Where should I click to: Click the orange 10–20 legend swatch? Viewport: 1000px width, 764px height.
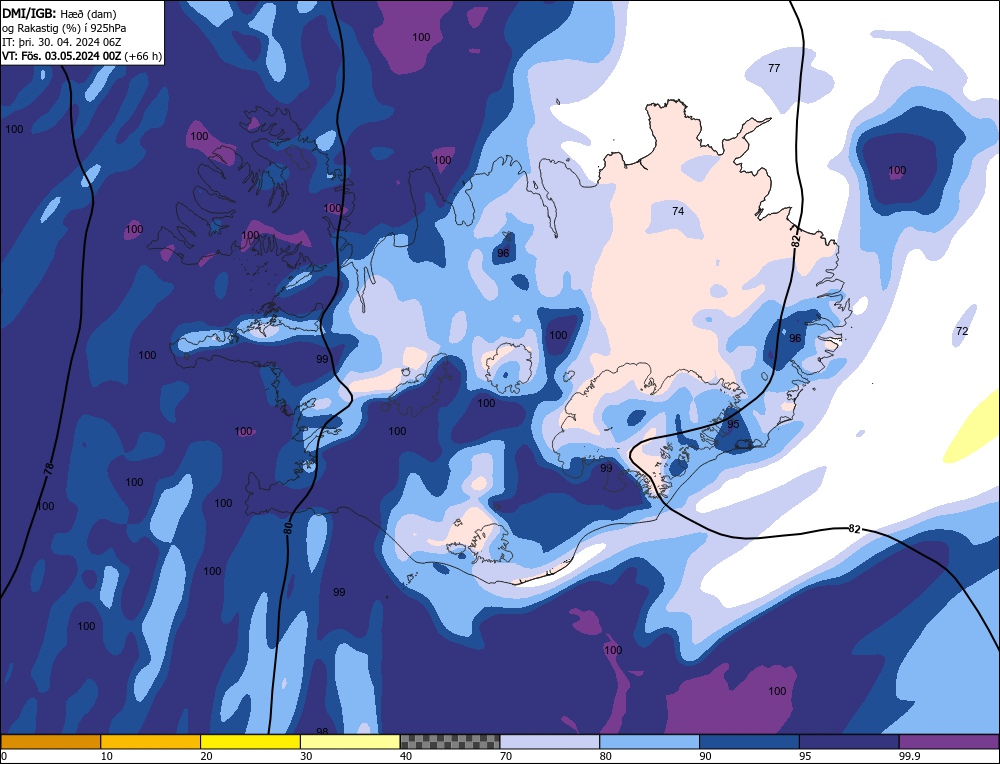point(151,741)
